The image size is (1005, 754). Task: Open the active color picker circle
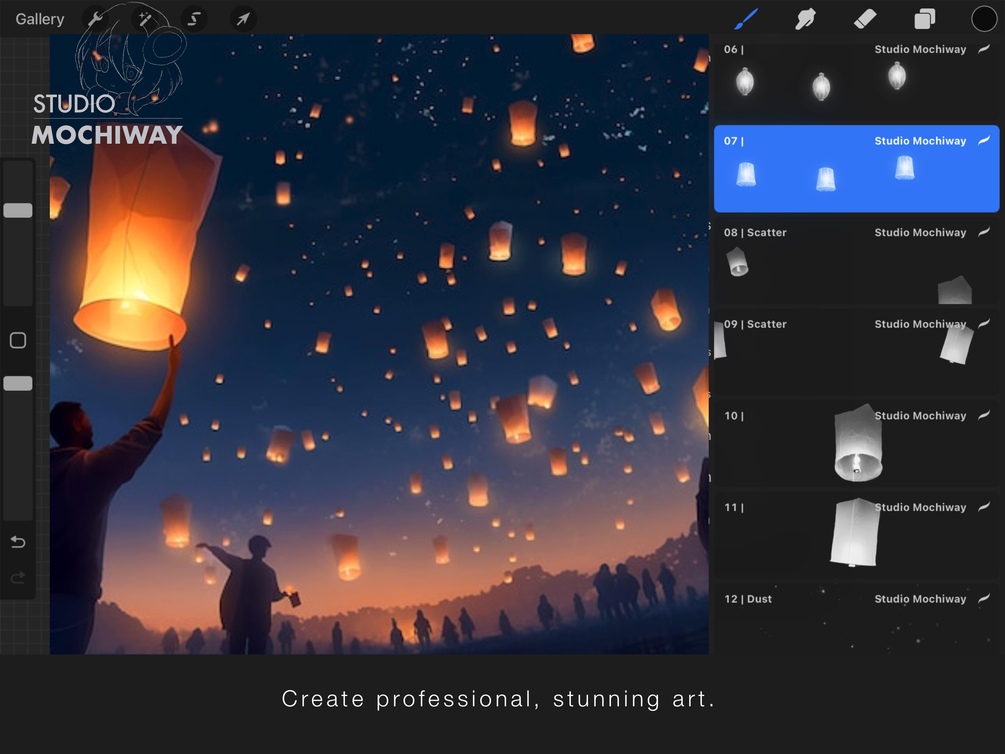984,19
